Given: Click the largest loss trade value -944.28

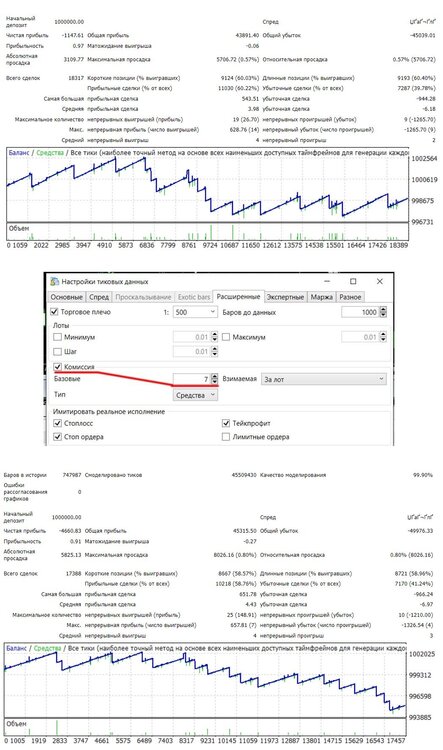Looking at the screenshot, I should point(426,99).
